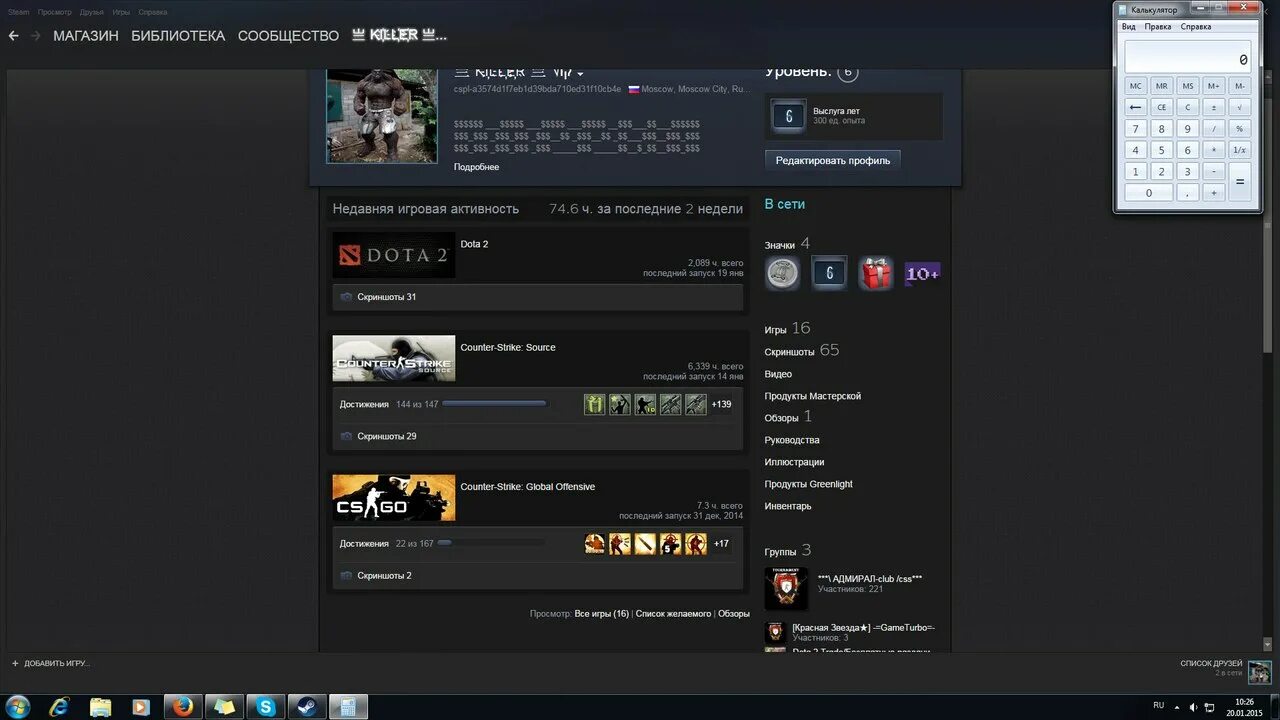Image resolution: width=1280 pixels, height=720 pixels.
Task: Click the Список желаемого link
Action: pyautogui.click(x=673, y=613)
